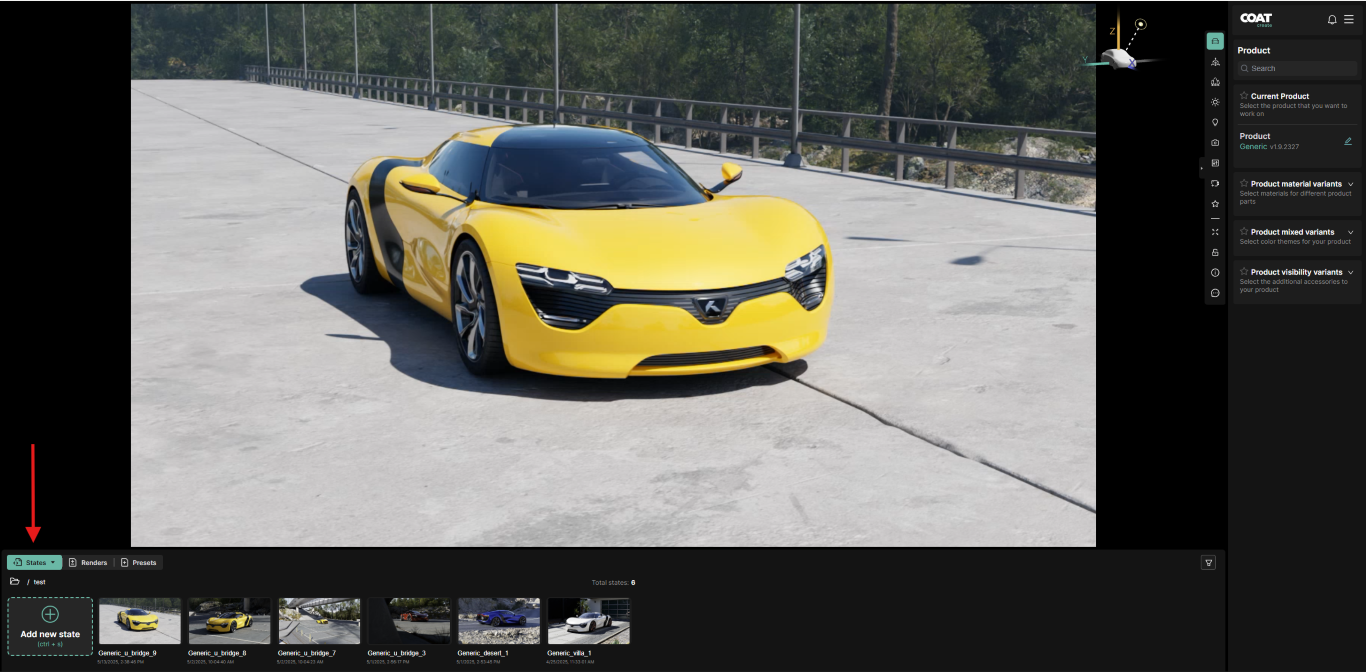Select the Generic_desert_1 state thumbnail

coord(498,621)
